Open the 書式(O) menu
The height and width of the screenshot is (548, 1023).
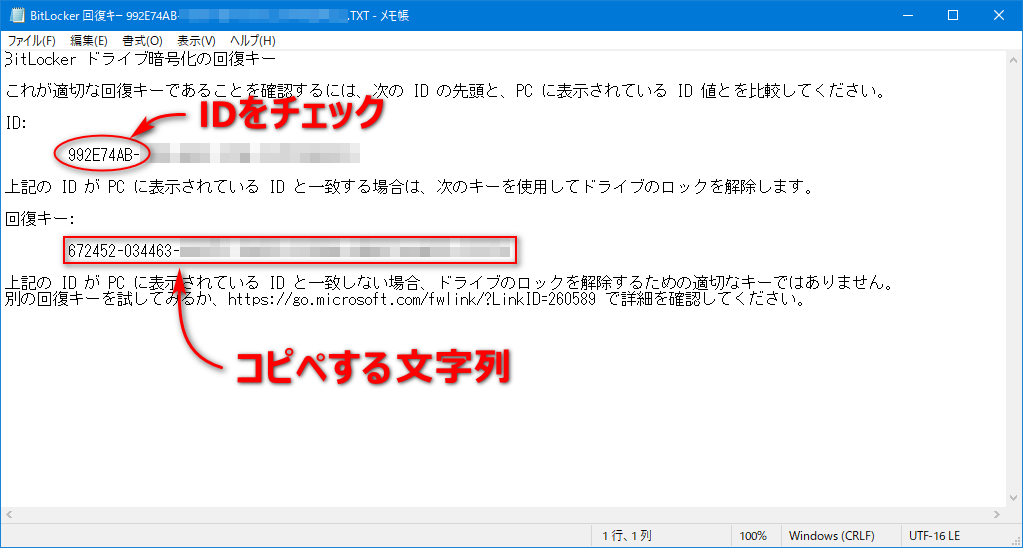click(x=142, y=40)
